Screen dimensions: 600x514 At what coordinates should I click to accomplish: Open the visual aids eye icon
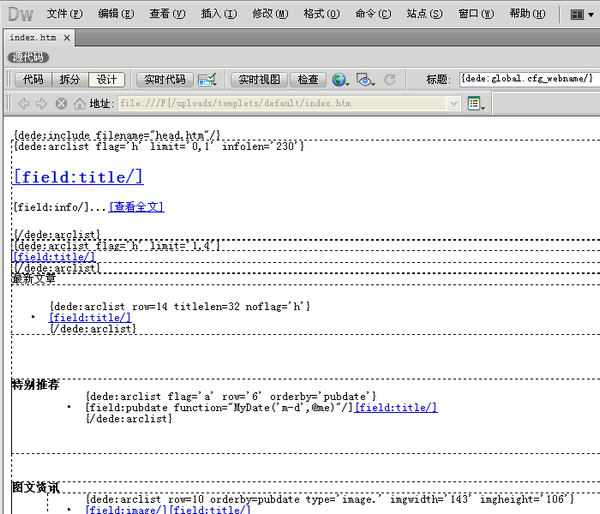tap(365, 79)
